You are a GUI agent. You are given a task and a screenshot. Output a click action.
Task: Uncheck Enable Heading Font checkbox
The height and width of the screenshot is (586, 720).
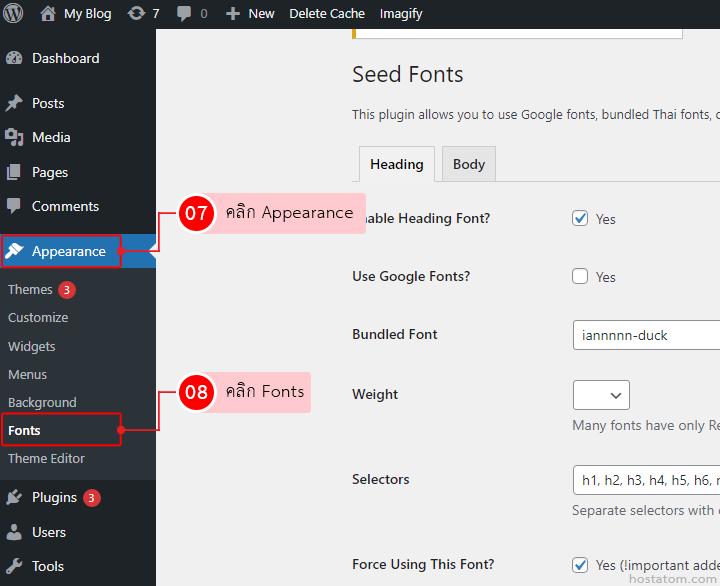coord(580,218)
